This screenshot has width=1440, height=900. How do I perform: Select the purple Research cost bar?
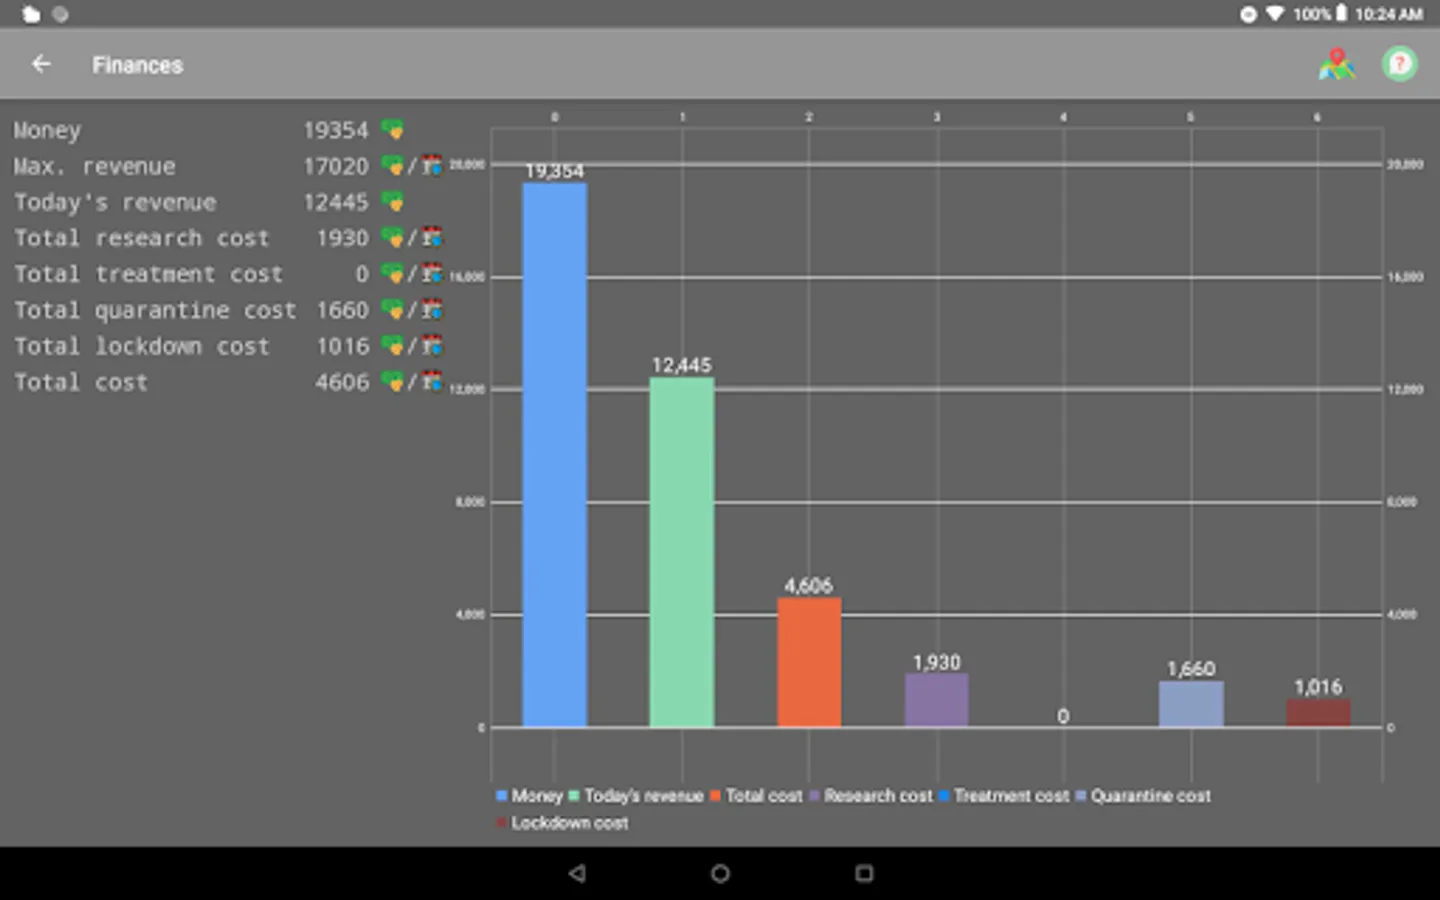(x=936, y=700)
